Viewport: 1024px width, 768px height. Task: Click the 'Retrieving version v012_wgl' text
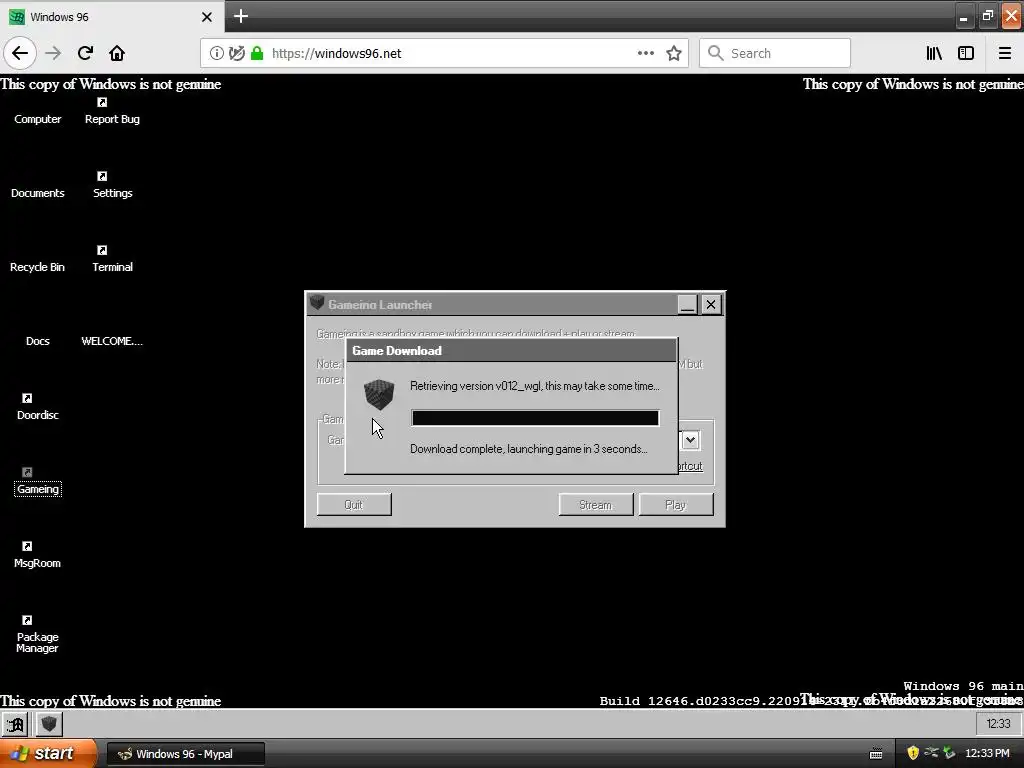(535, 386)
